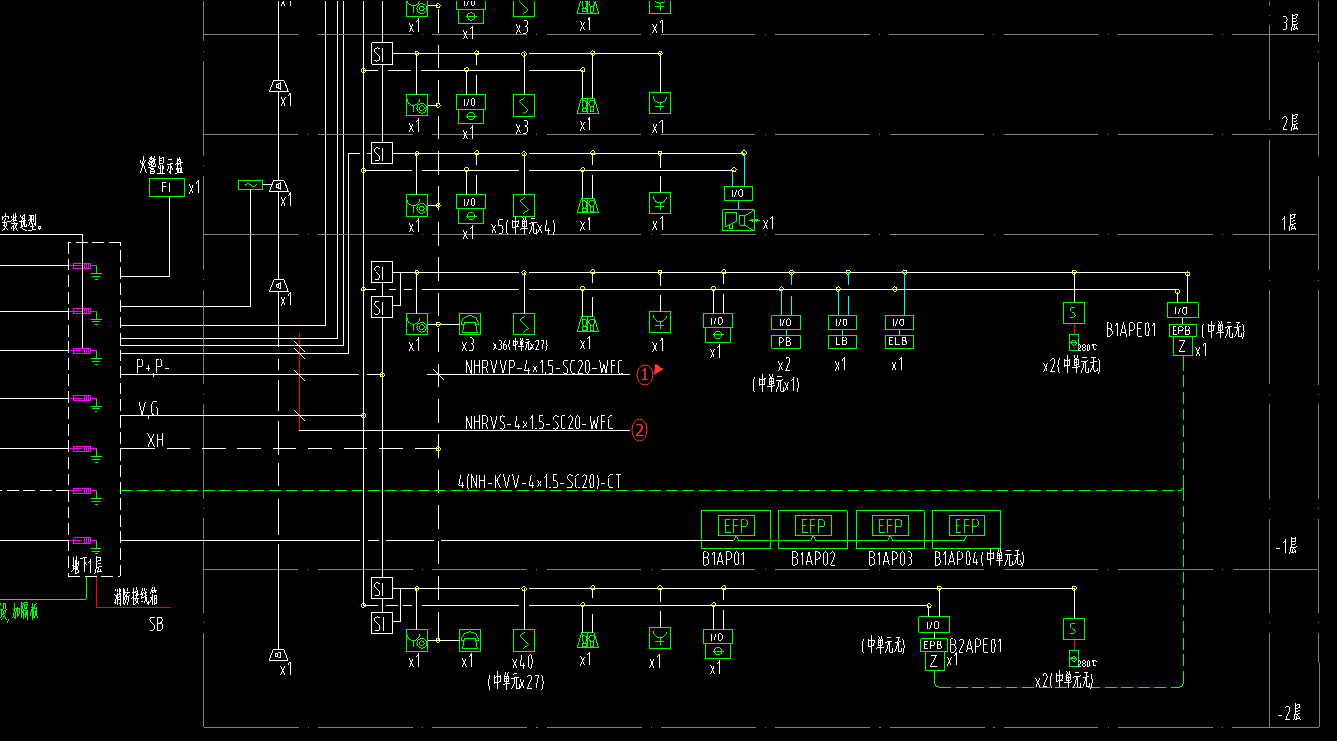The image size is (1337, 741).
Task: Select the Z box under B1APE01's EPB
Action: click(1183, 347)
